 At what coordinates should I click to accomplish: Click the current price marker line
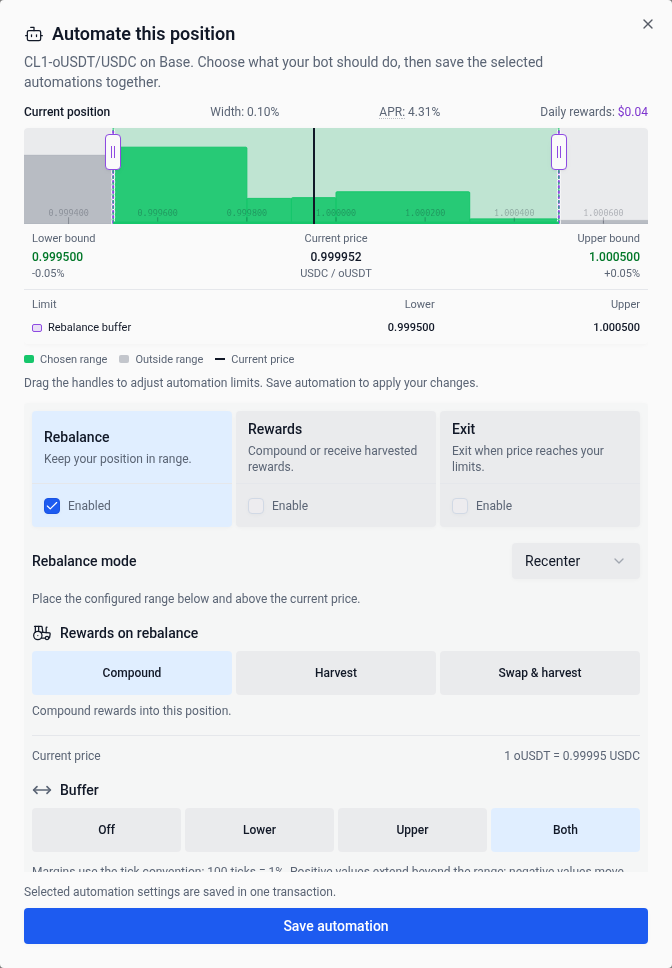(314, 176)
